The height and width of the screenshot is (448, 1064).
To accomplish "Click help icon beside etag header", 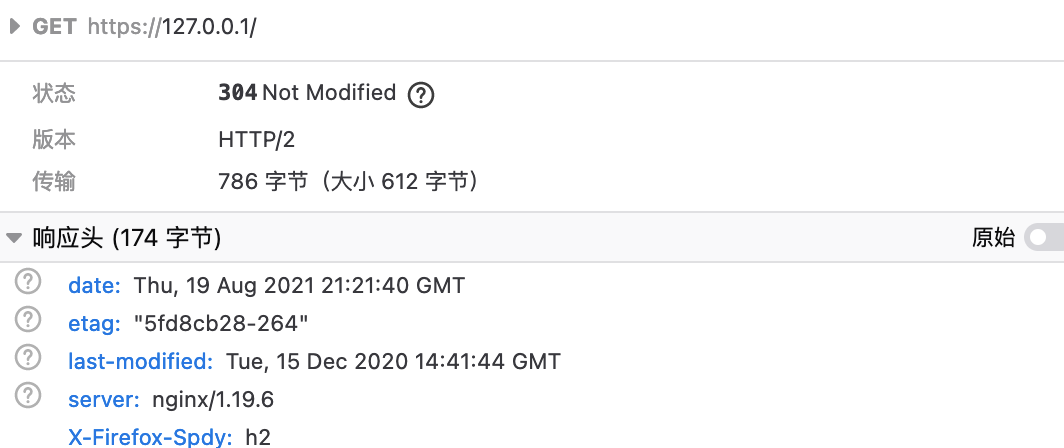I will pyautogui.click(x=28, y=319).
